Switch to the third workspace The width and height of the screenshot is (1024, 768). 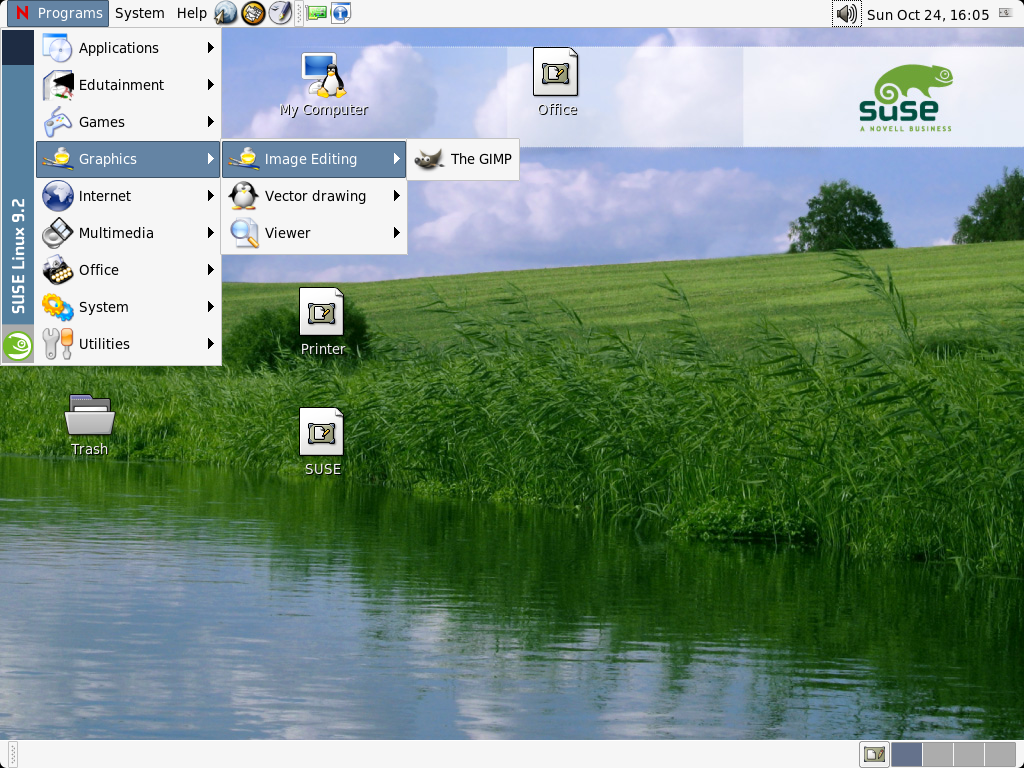coord(968,754)
